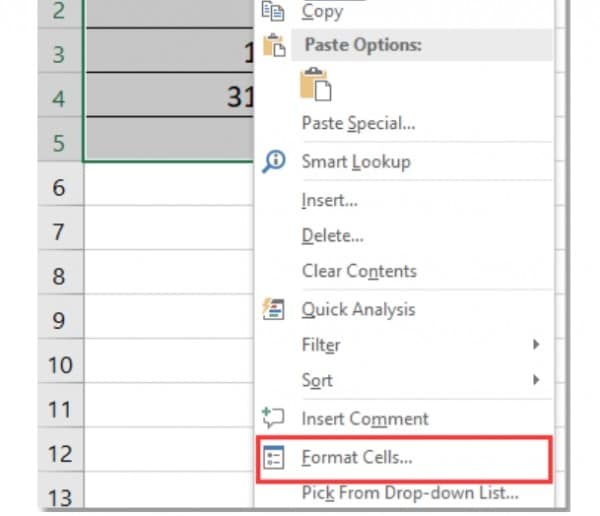Expand the Sort submenu arrow
The image size is (600, 516).
click(x=536, y=380)
